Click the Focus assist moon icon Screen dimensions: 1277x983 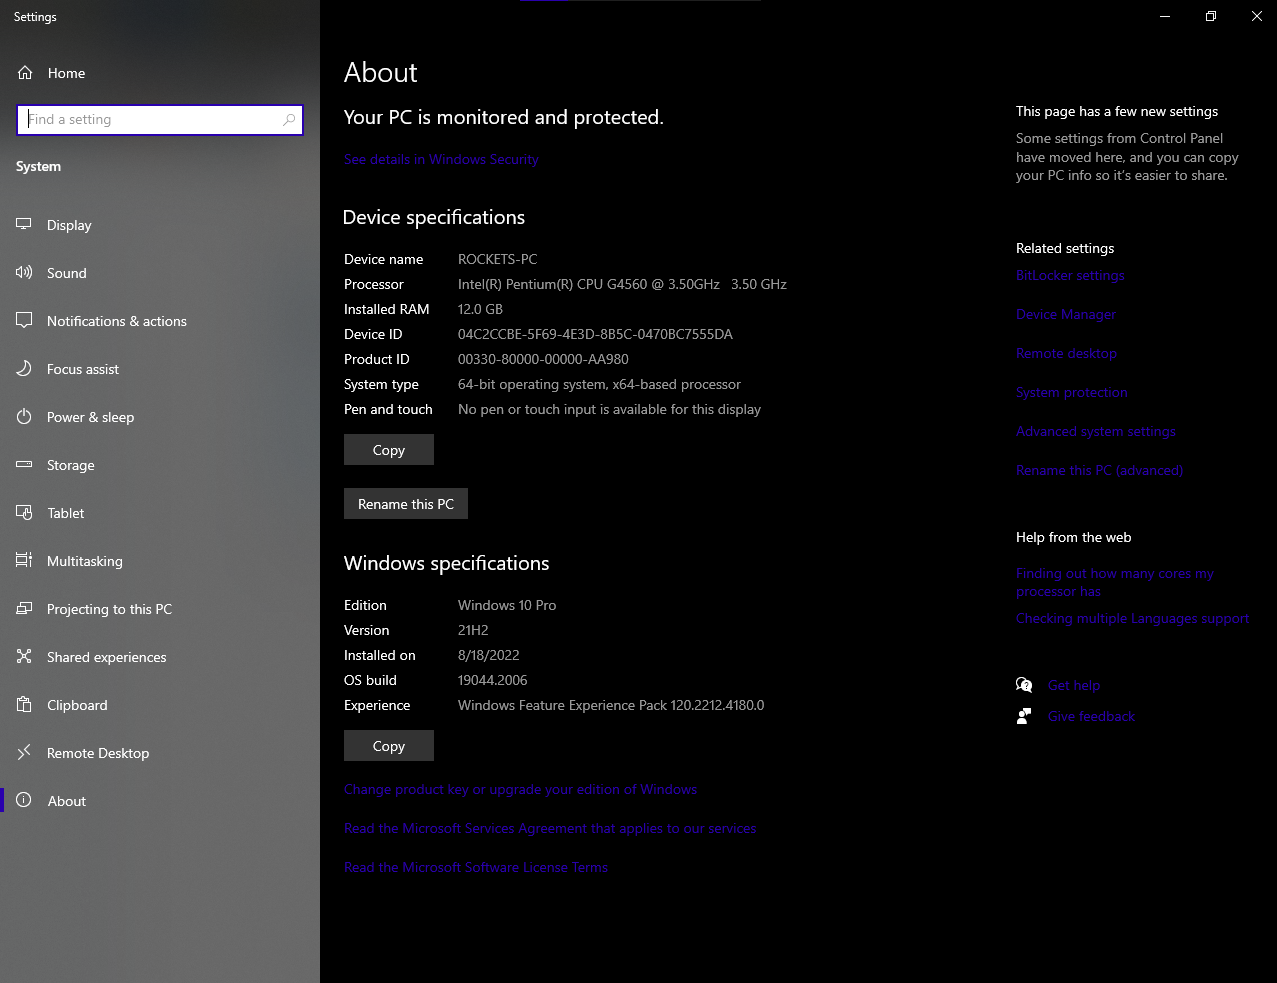[x=24, y=369]
